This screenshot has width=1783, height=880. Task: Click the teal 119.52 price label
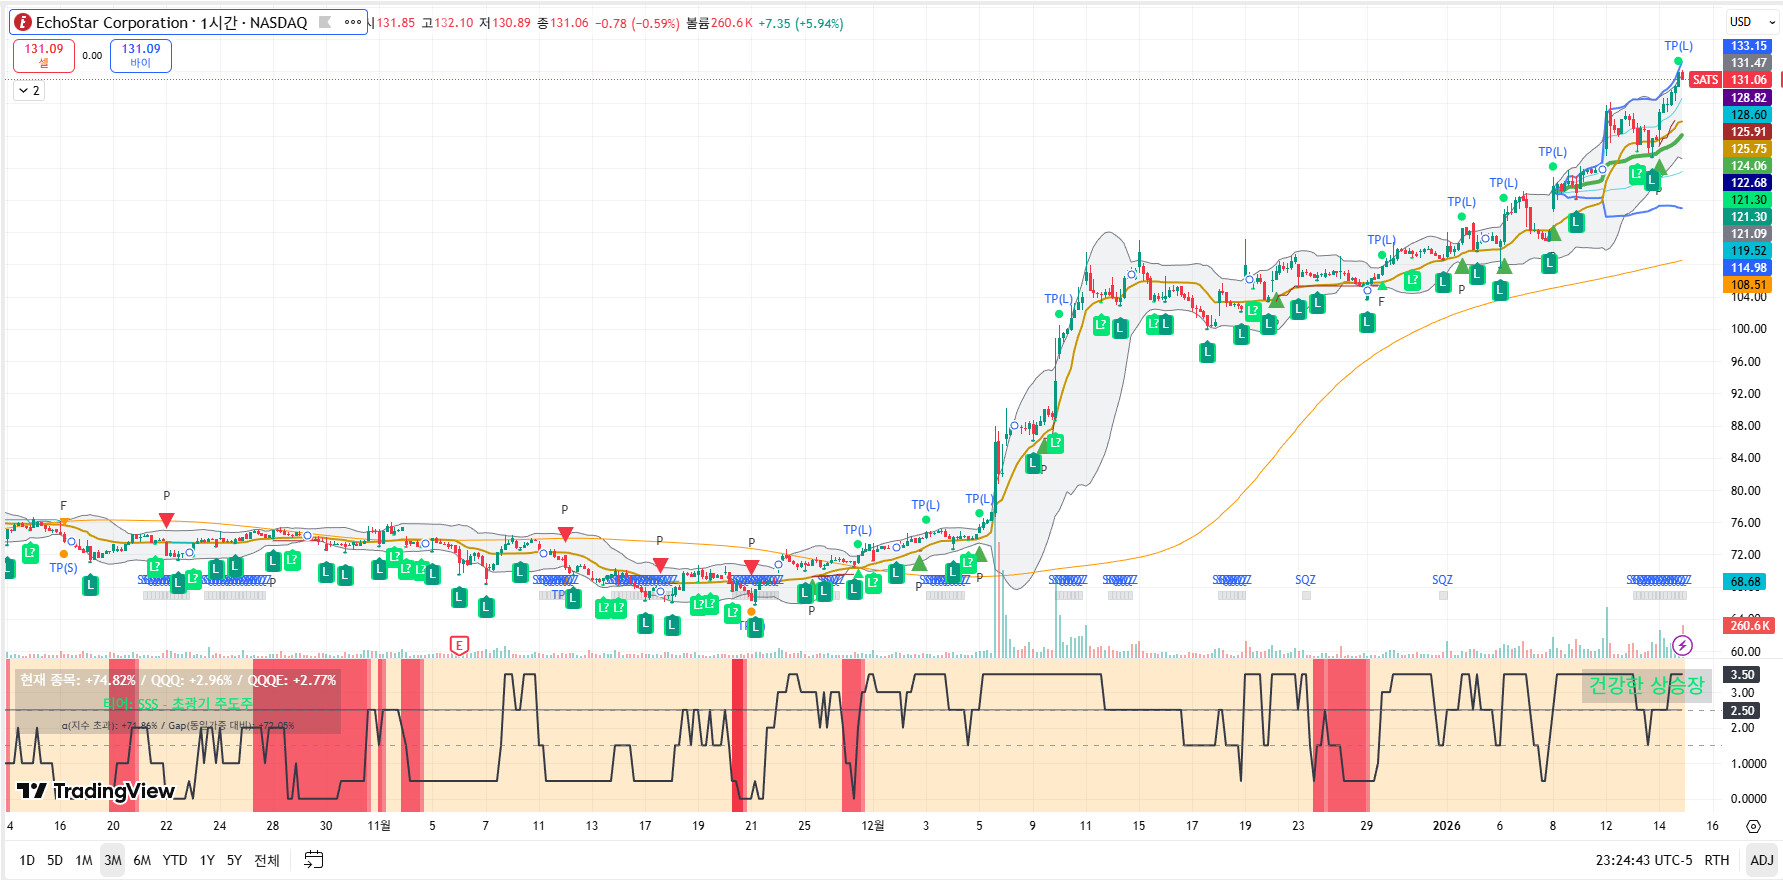click(1749, 251)
